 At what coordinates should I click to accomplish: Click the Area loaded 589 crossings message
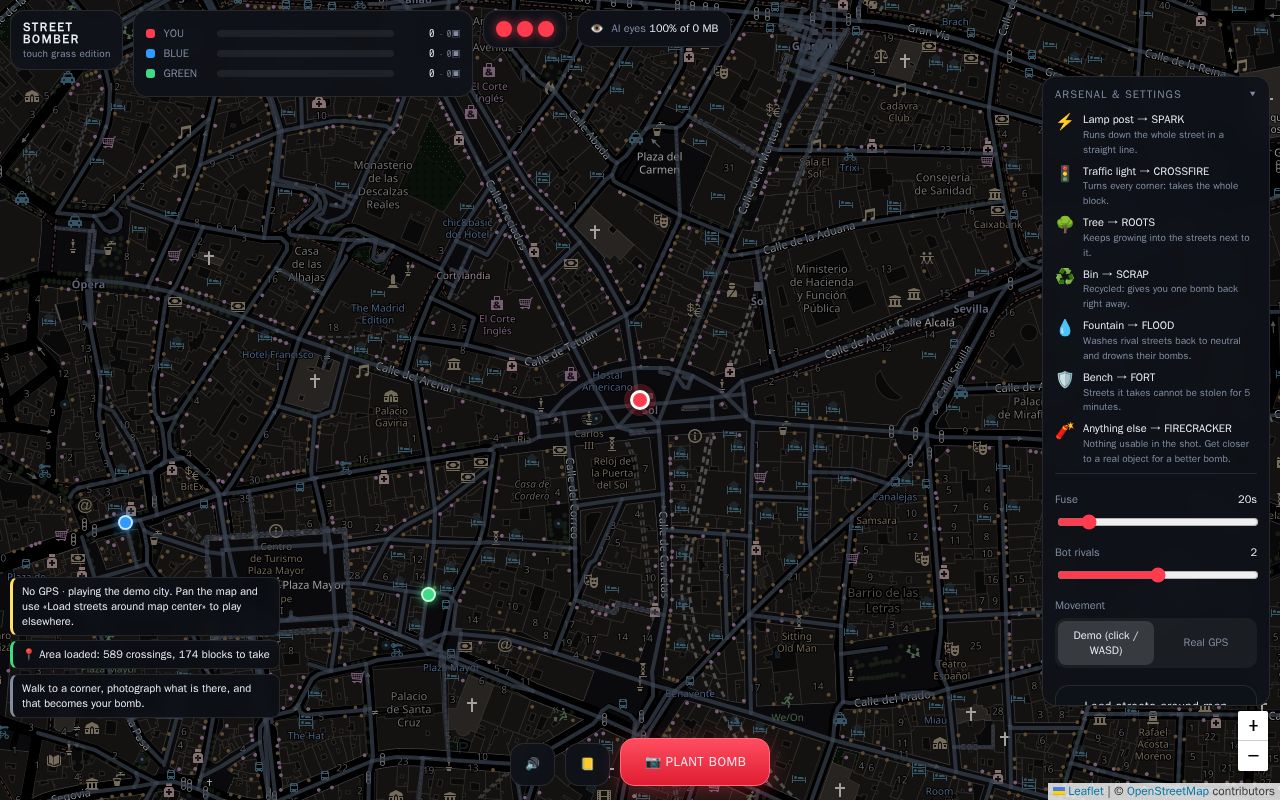(145, 654)
